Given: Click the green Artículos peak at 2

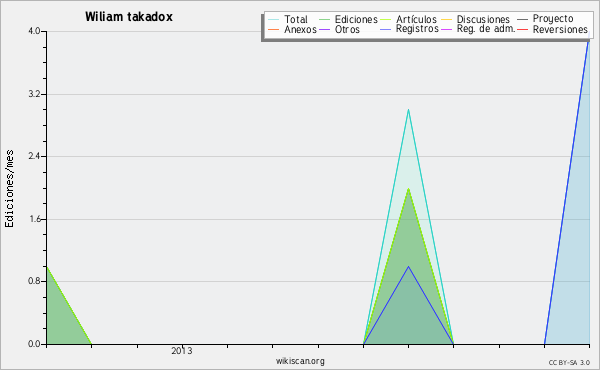Looking at the screenshot, I should 408,189.
